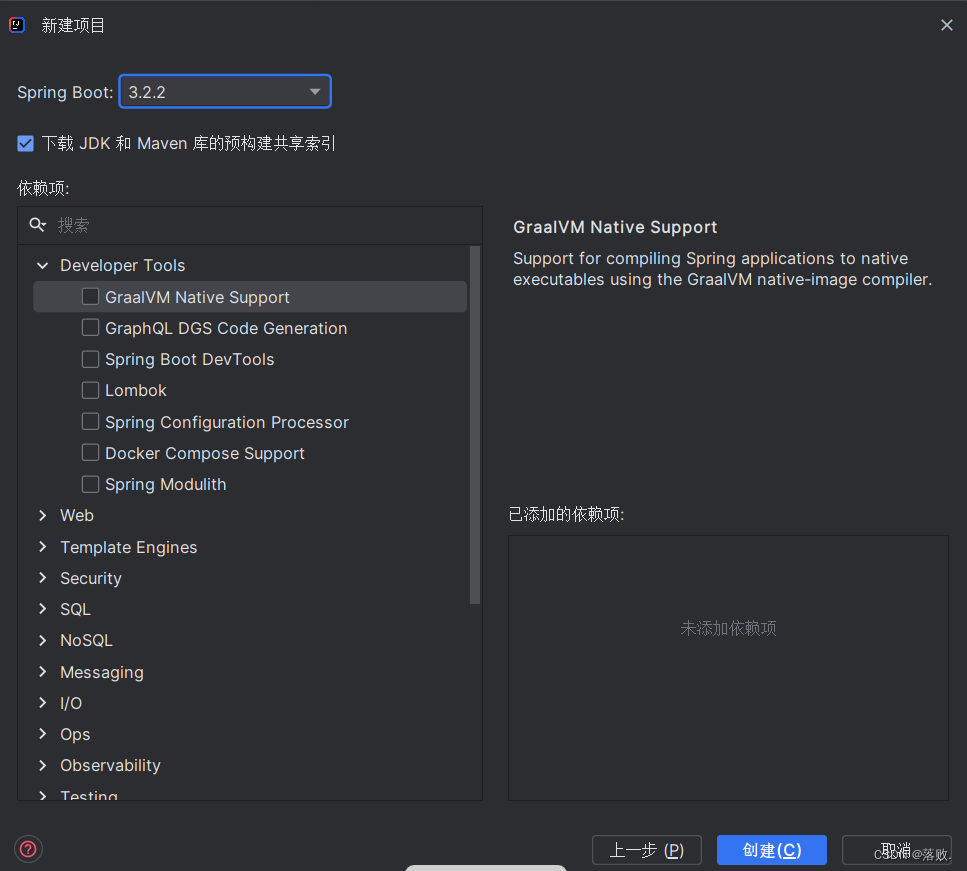Viewport: 967px width, 871px height.
Task: Select the Web tree label
Action: click(77, 515)
